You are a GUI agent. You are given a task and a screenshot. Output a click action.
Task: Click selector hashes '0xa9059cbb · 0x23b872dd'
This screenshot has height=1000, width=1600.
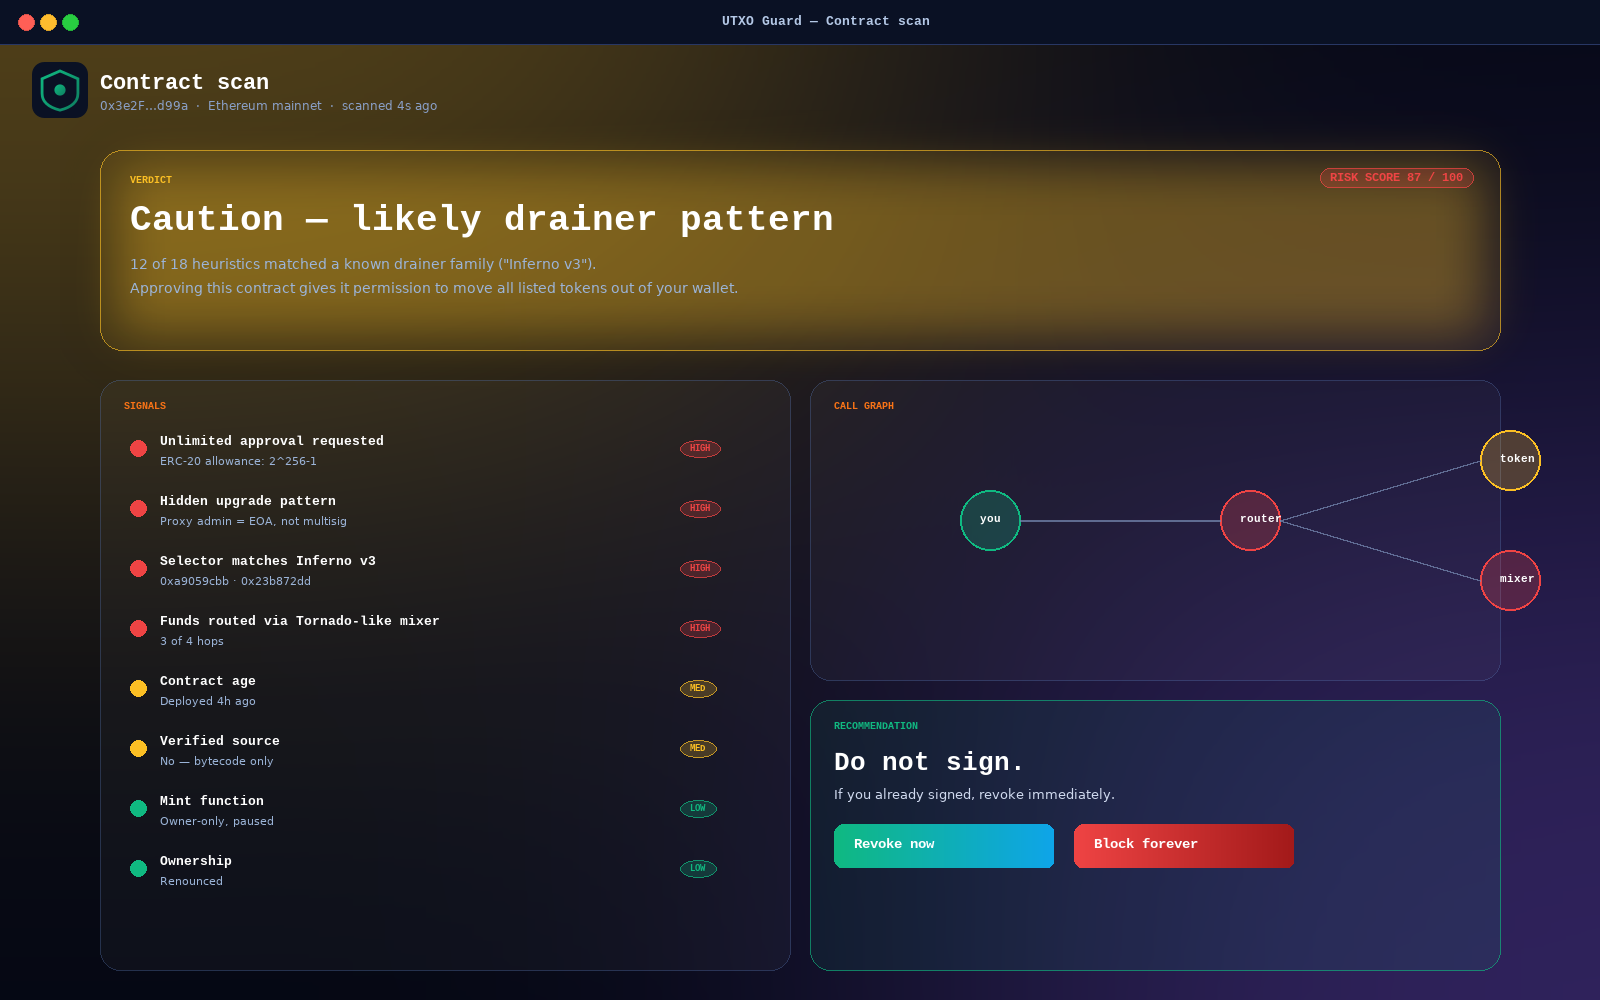point(235,581)
